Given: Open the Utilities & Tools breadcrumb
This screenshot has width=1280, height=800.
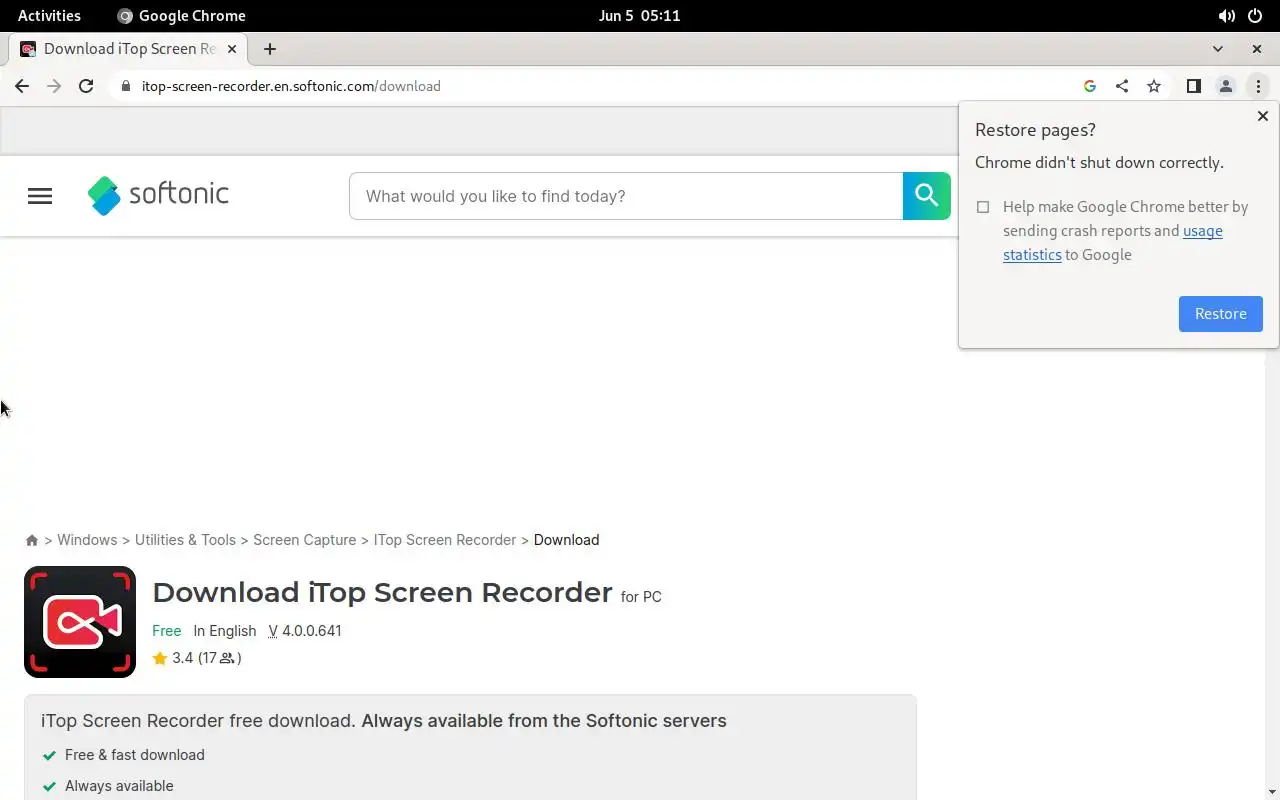Looking at the screenshot, I should click(185, 540).
